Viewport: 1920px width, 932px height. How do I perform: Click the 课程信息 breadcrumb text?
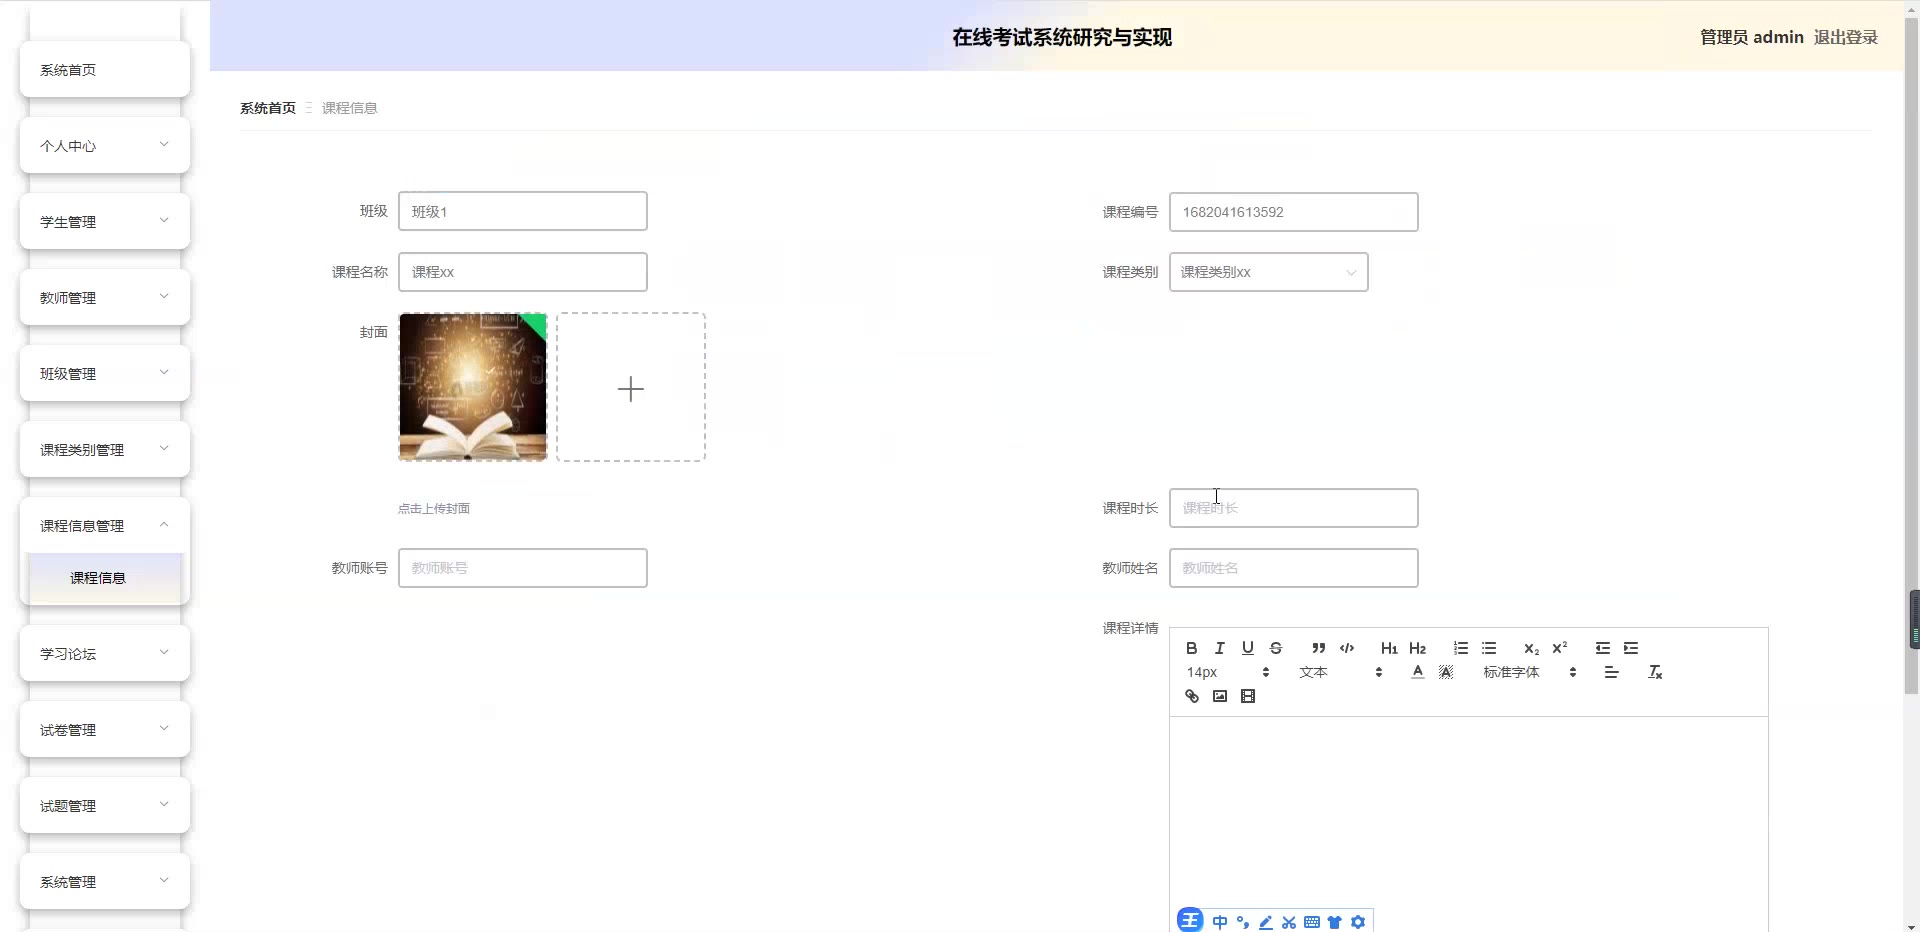(349, 108)
